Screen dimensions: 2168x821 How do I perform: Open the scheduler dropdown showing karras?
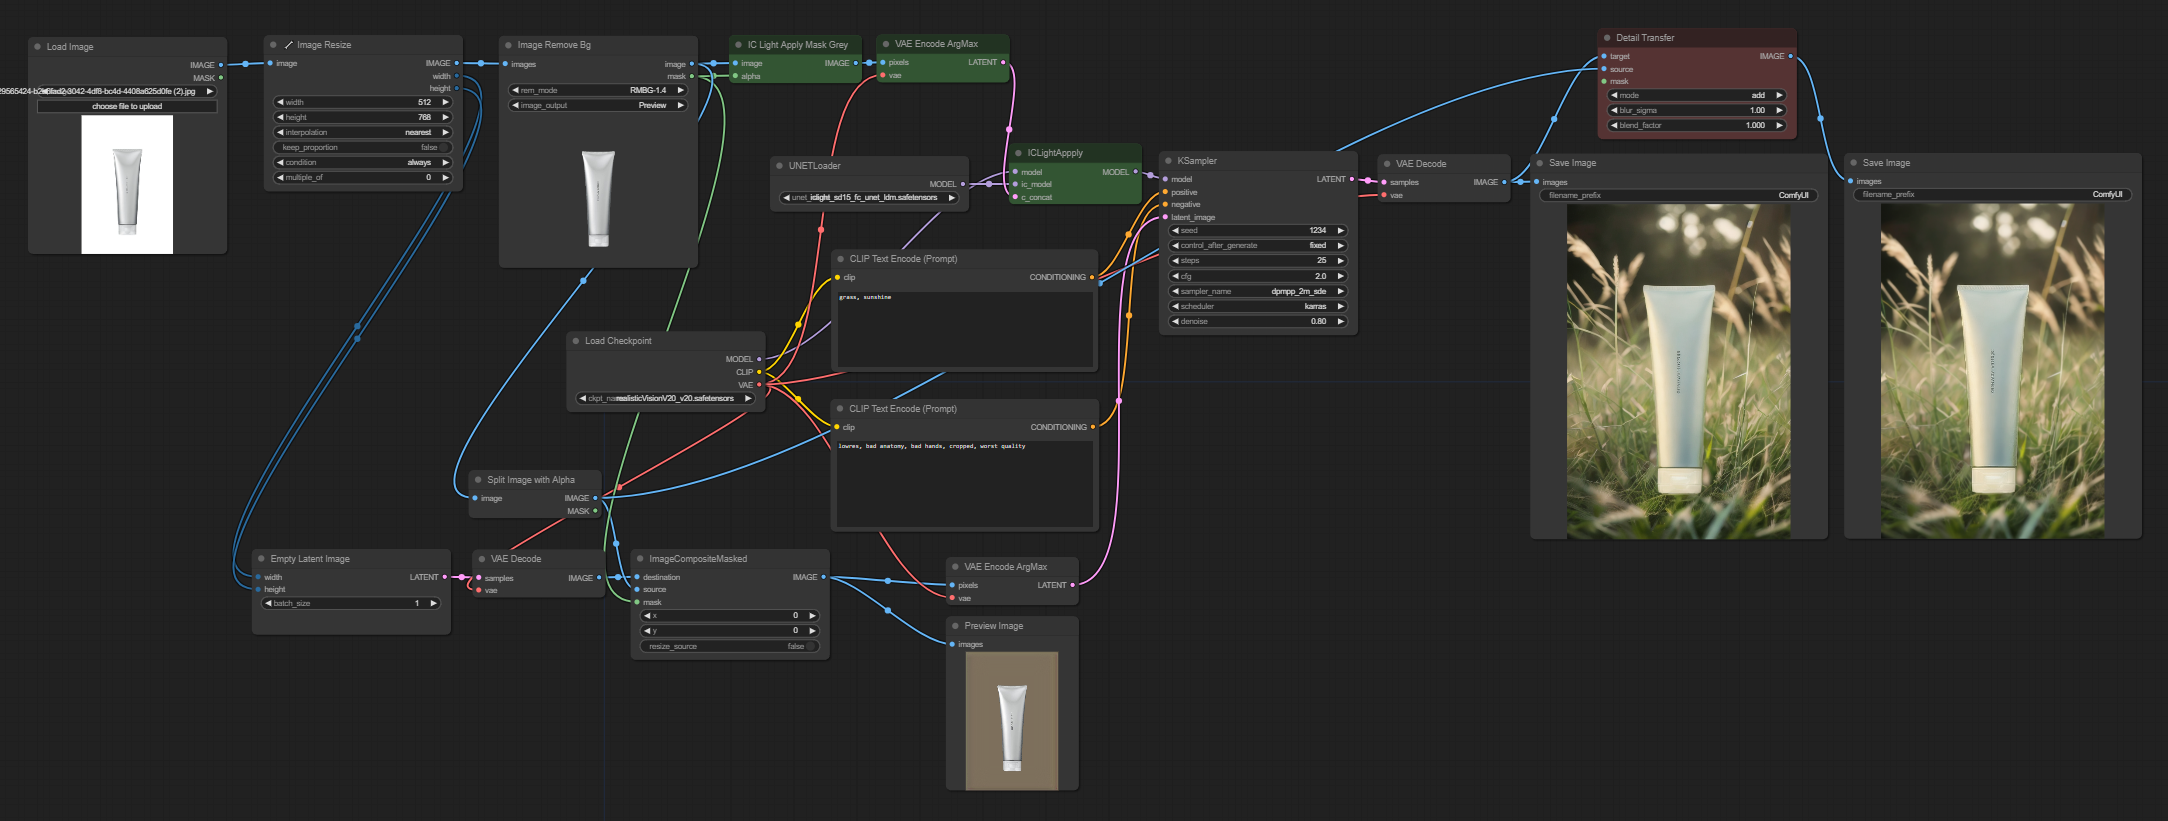click(x=1258, y=306)
